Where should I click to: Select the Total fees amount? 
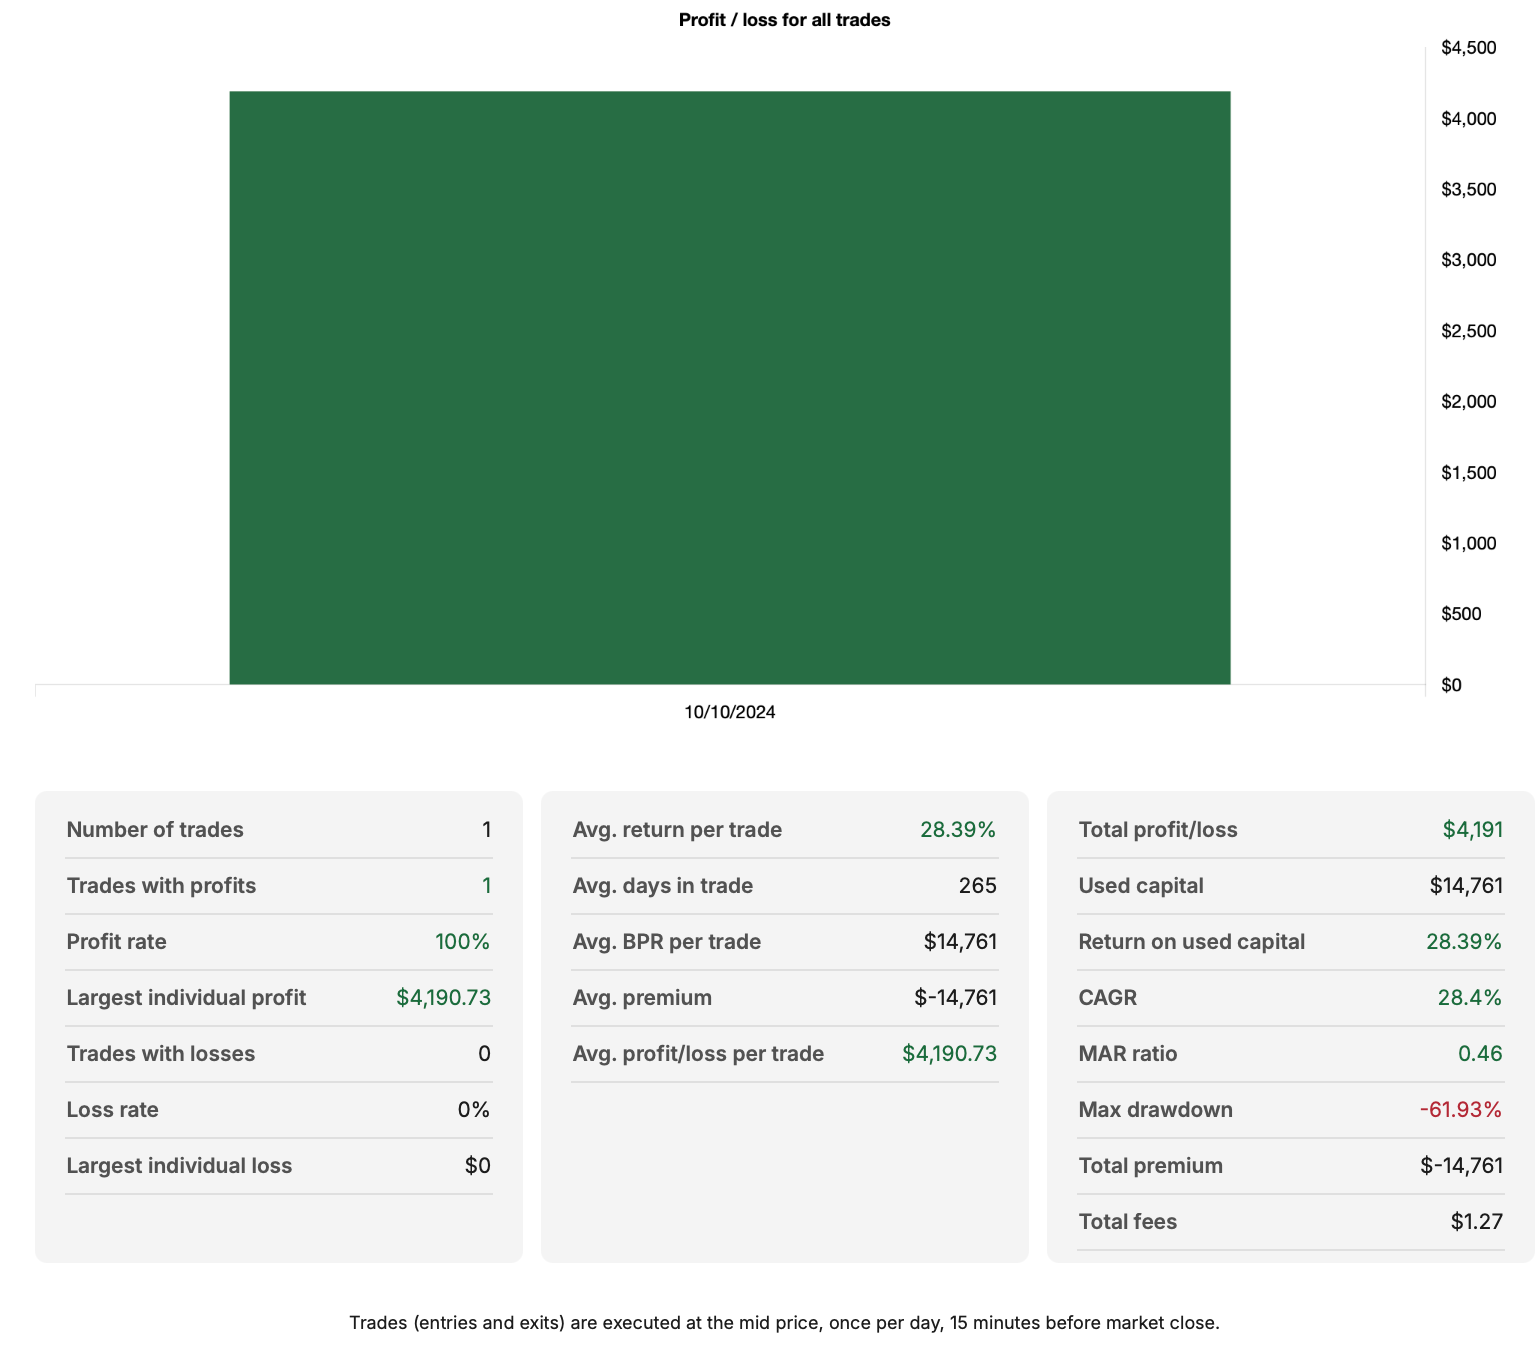(1477, 1221)
